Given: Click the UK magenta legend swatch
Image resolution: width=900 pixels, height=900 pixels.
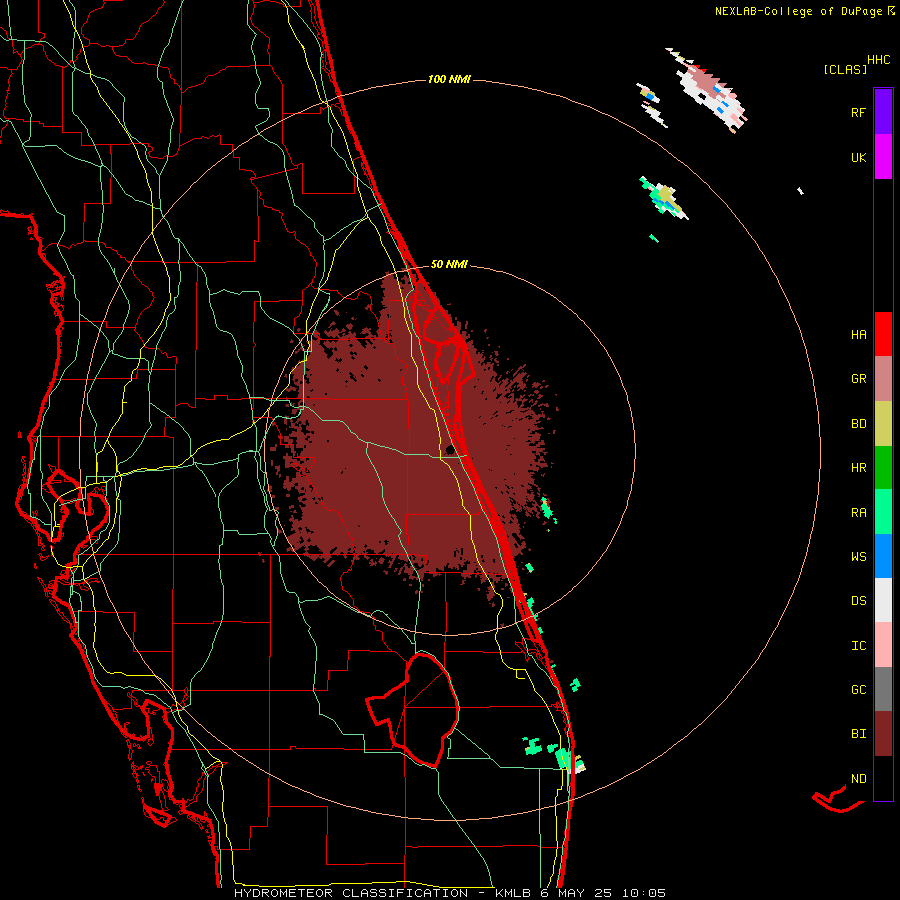Looking at the screenshot, I should tap(883, 157).
